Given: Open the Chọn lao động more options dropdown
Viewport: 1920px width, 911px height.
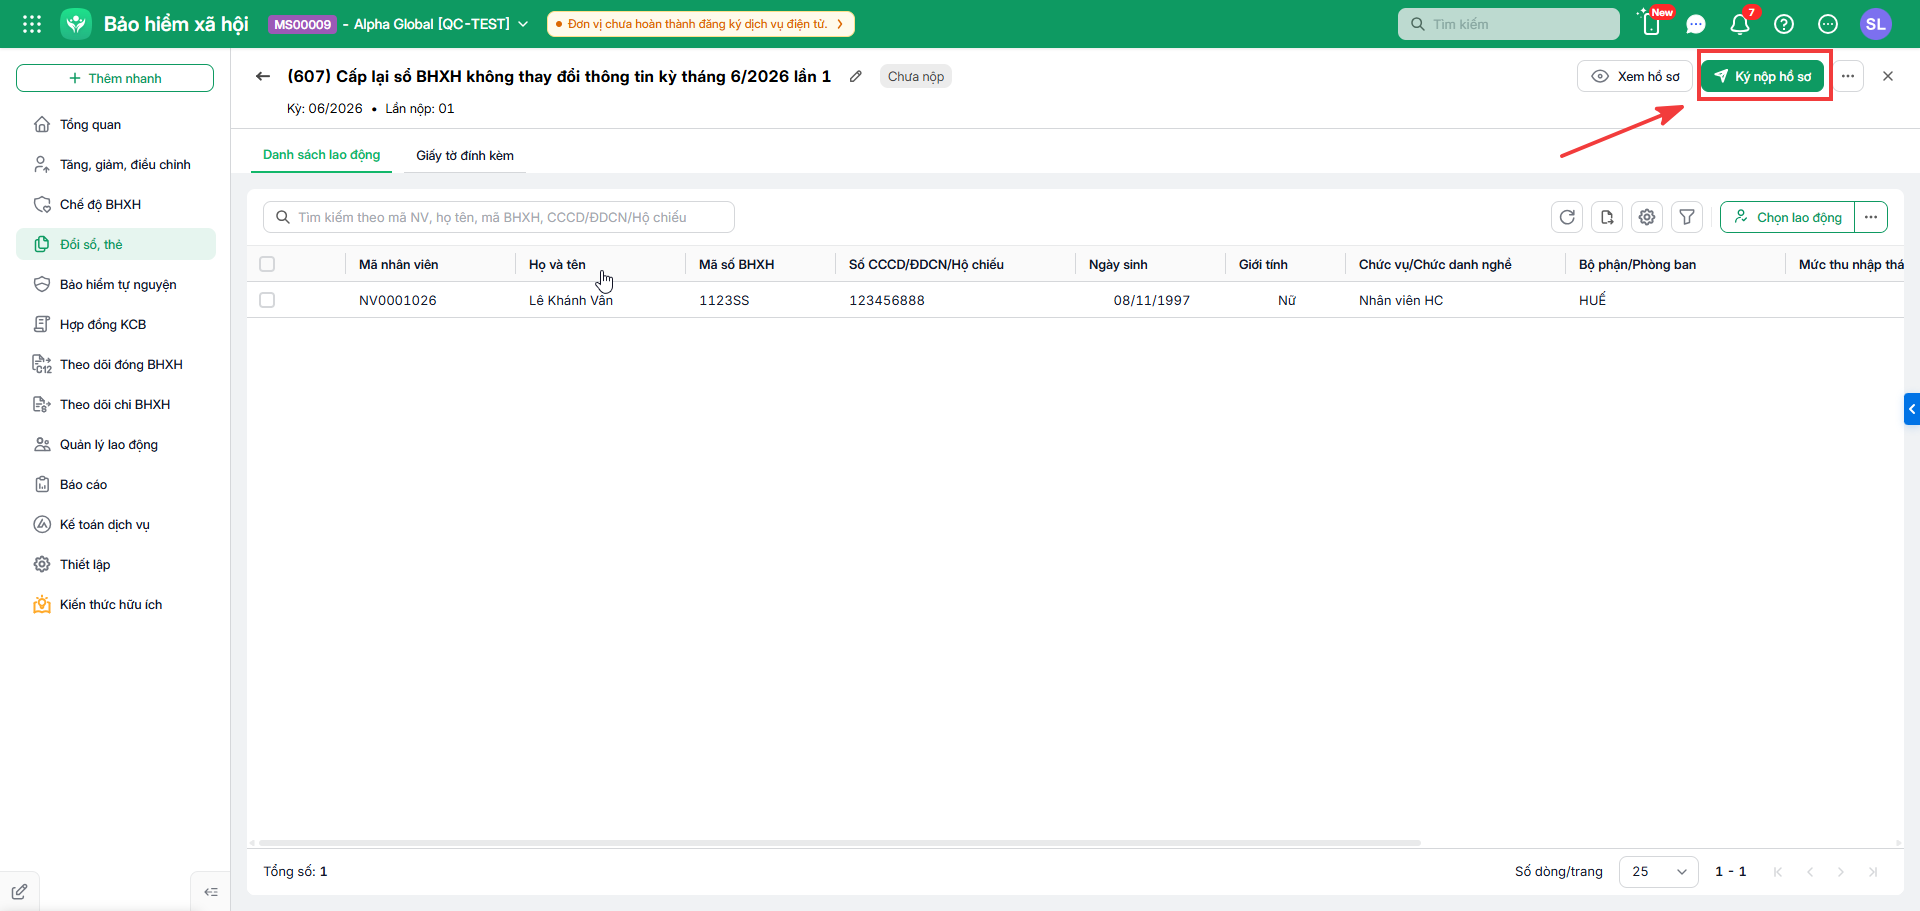Looking at the screenshot, I should click(x=1871, y=217).
